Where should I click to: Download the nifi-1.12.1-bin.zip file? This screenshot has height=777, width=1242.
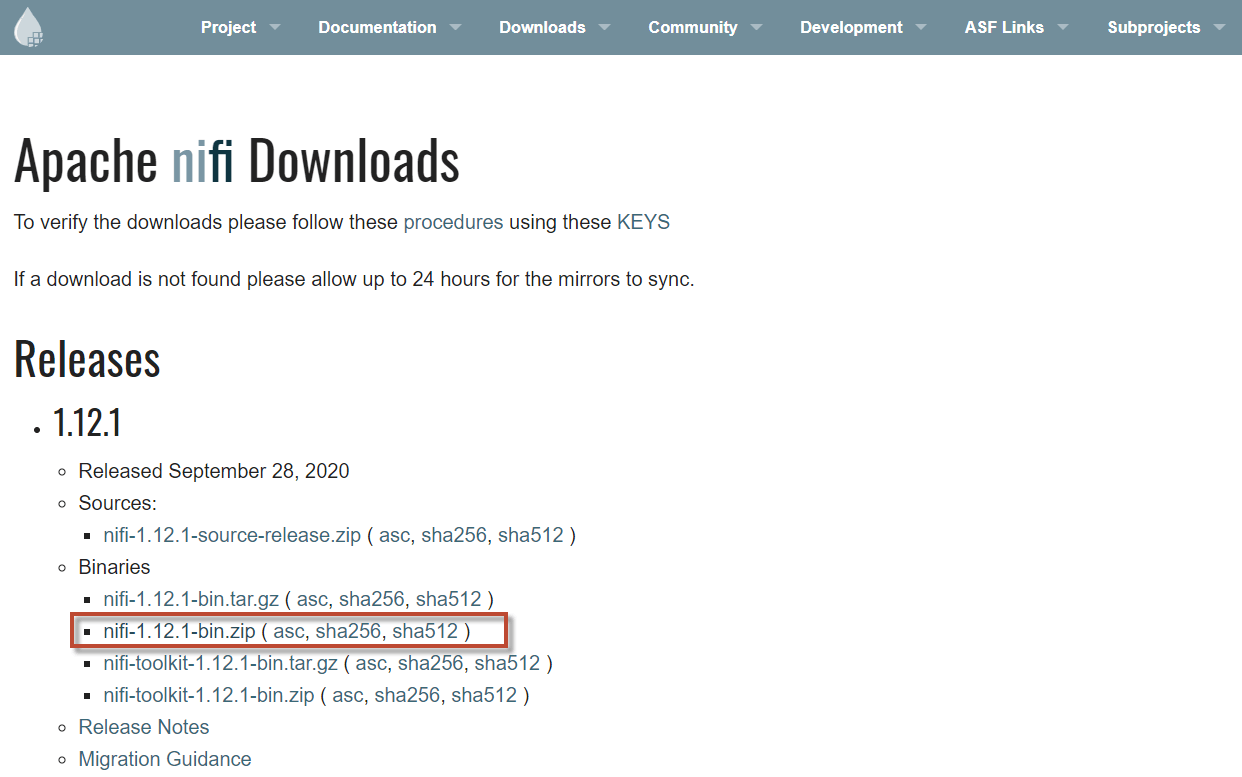(x=178, y=631)
